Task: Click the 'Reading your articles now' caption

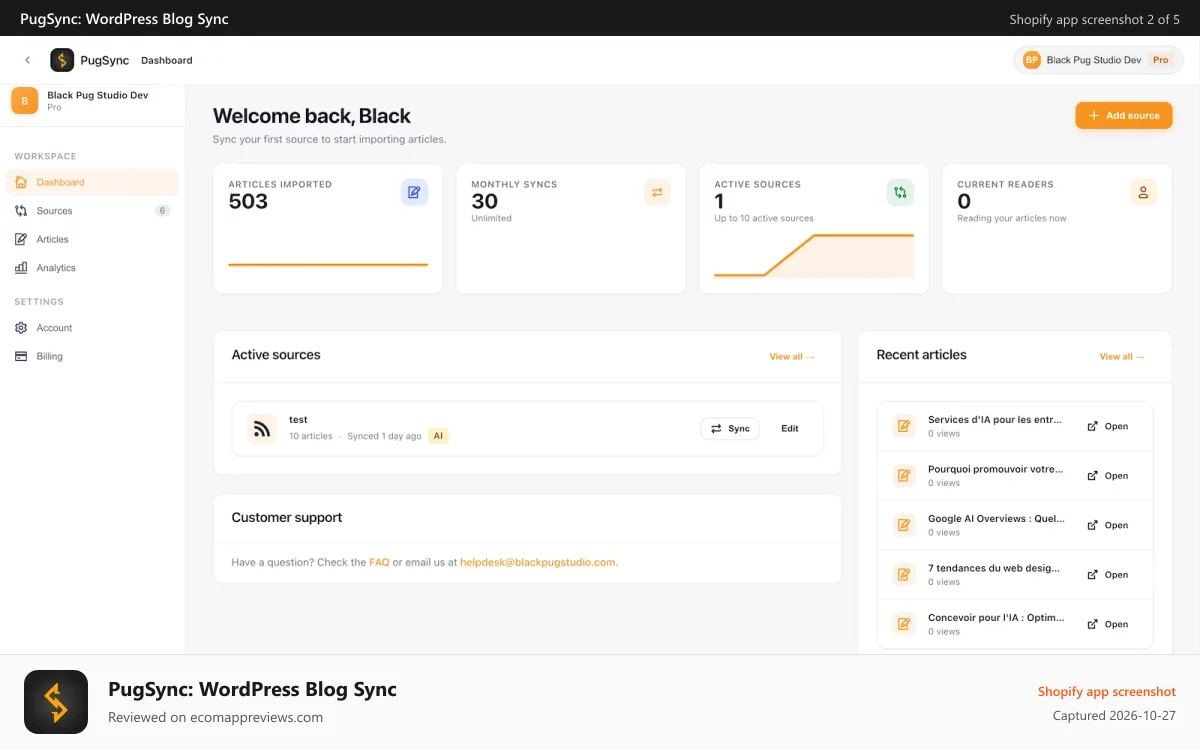Action: point(1012,218)
